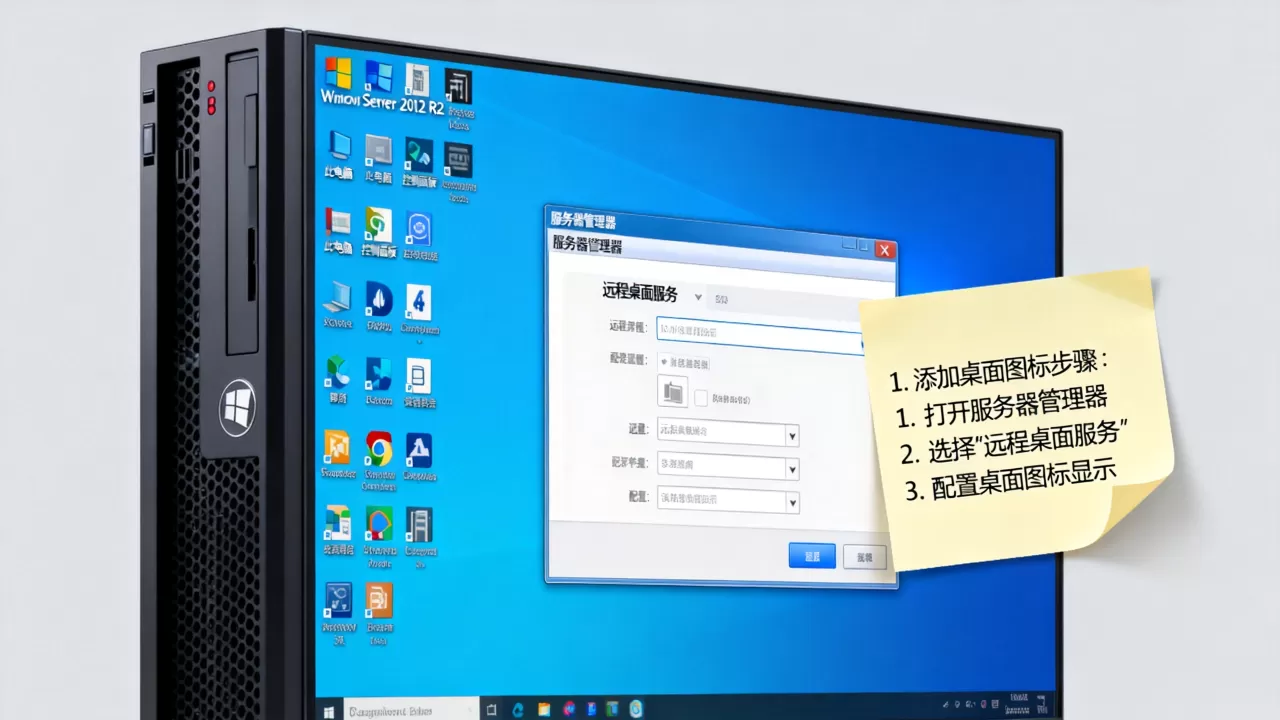
Task: Open the green taskbar icon
Action: click(x=612, y=709)
